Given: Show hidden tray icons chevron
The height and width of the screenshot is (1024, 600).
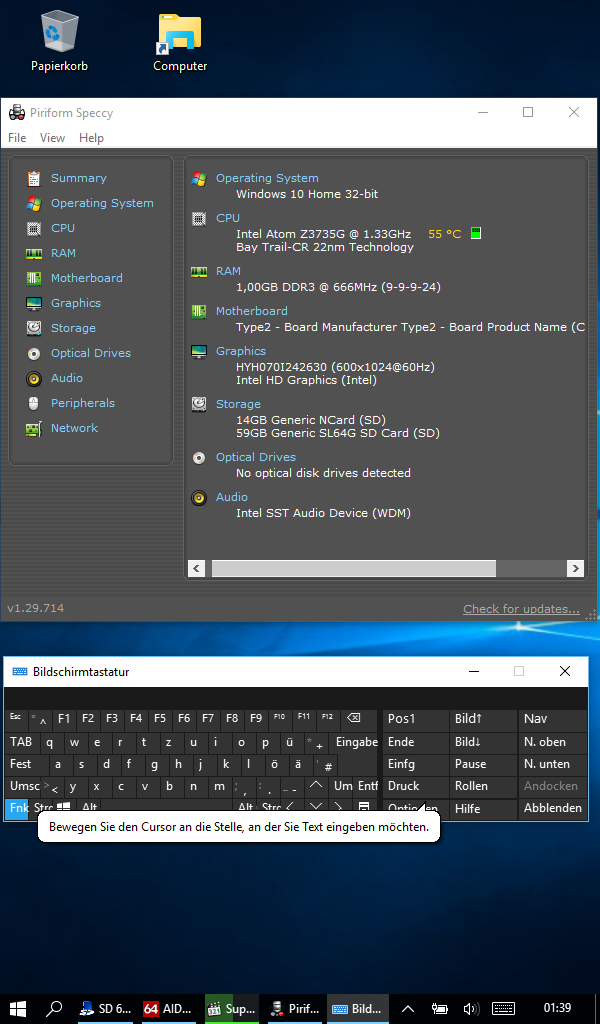Looking at the screenshot, I should click(x=407, y=1008).
